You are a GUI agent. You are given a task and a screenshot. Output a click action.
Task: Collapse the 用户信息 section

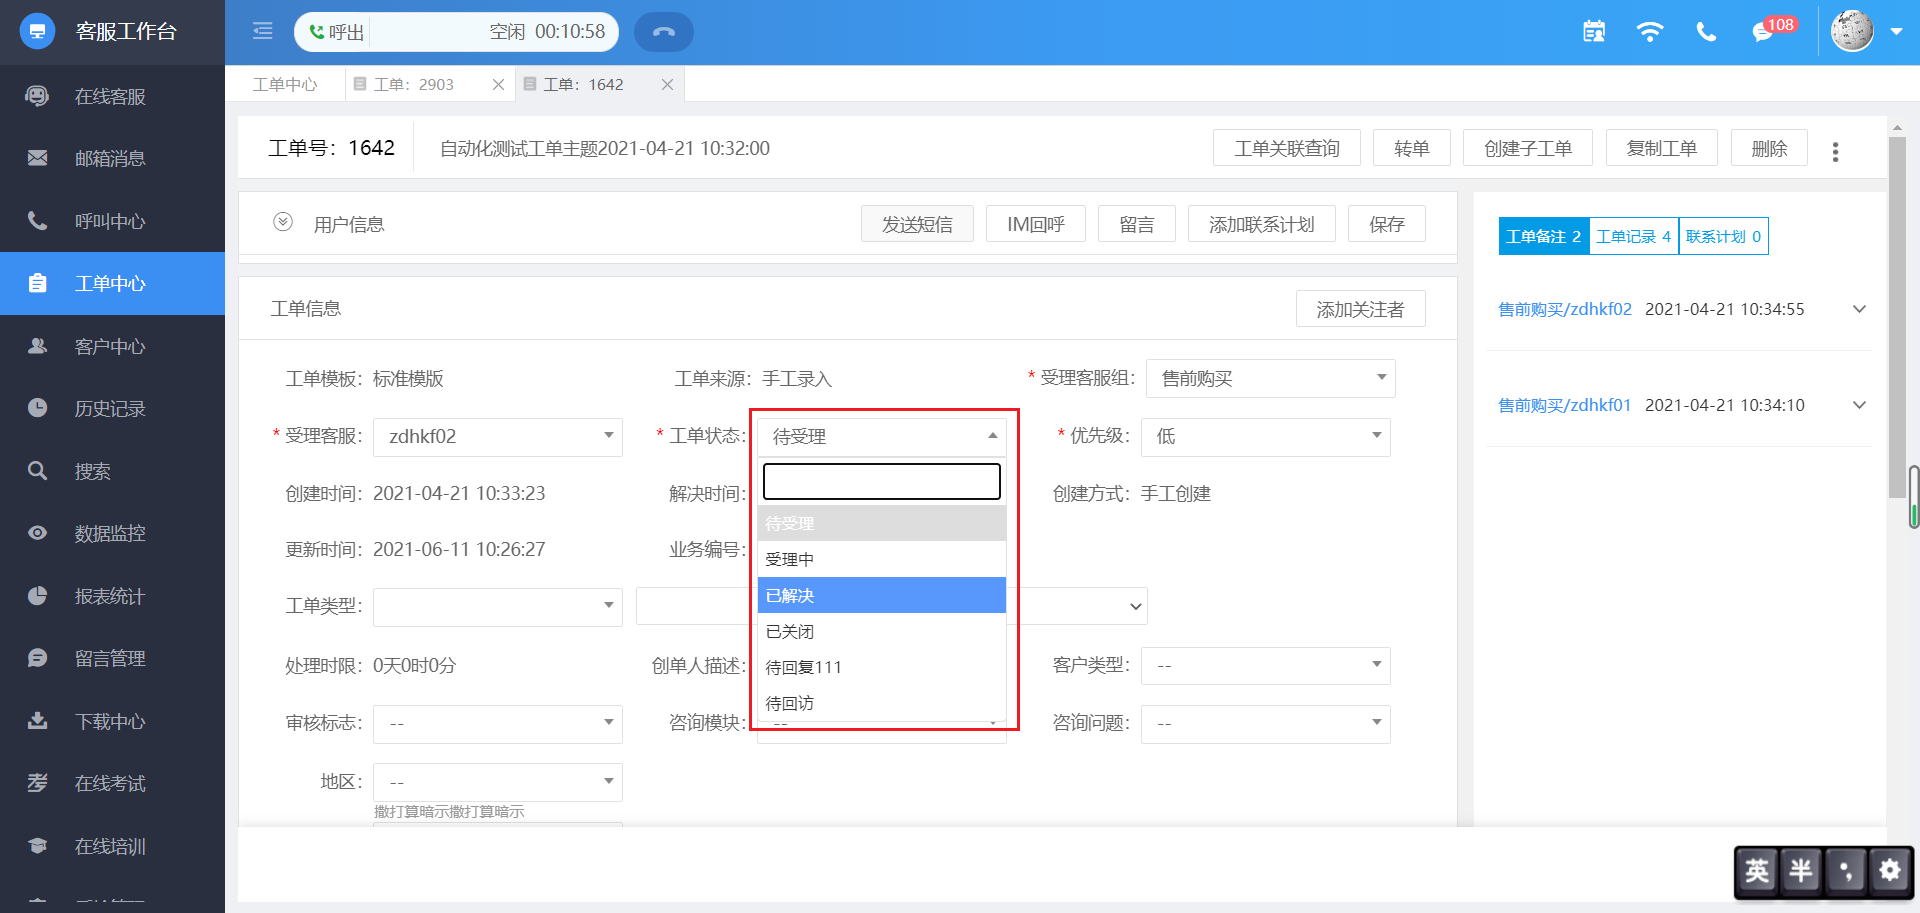pyautogui.click(x=283, y=222)
